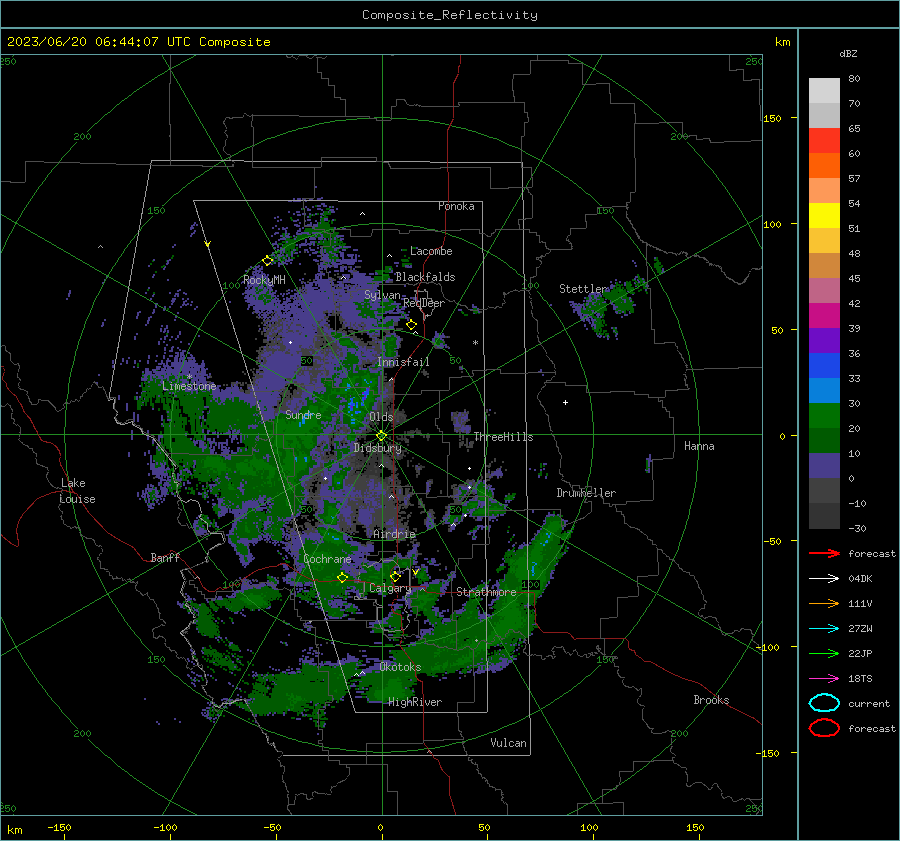Click the Drumheller label
This screenshot has width=900, height=841.
coord(586,493)
